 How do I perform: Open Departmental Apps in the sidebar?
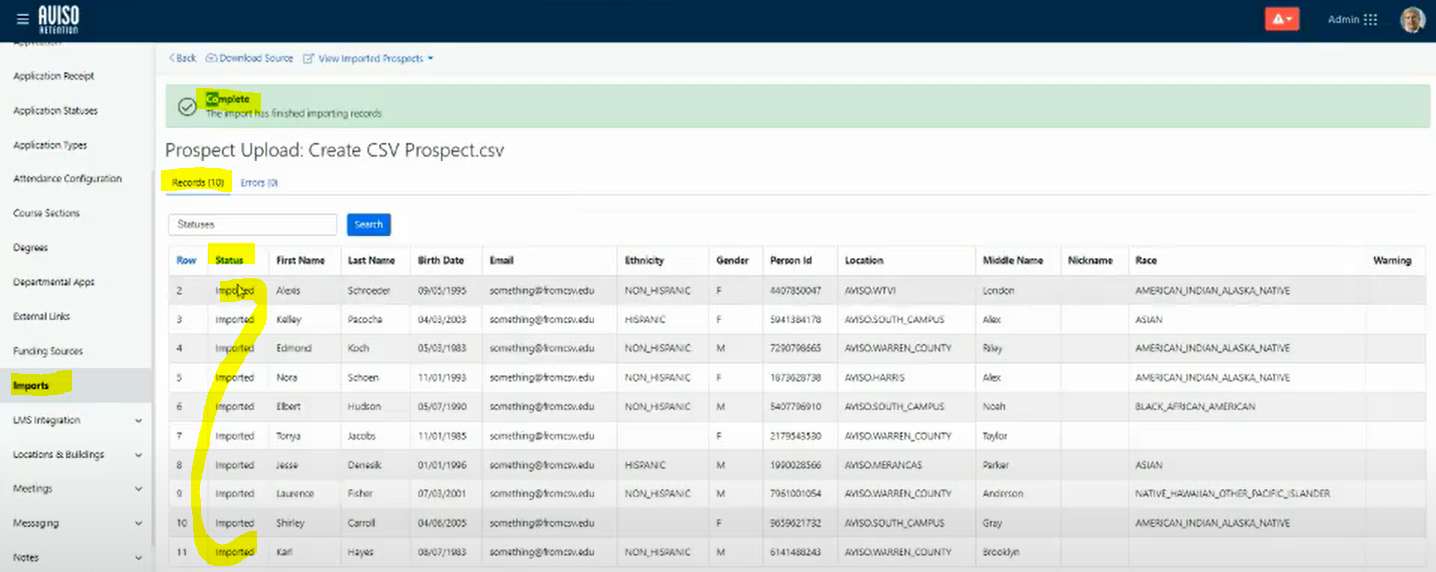click(x=54, y=282)
